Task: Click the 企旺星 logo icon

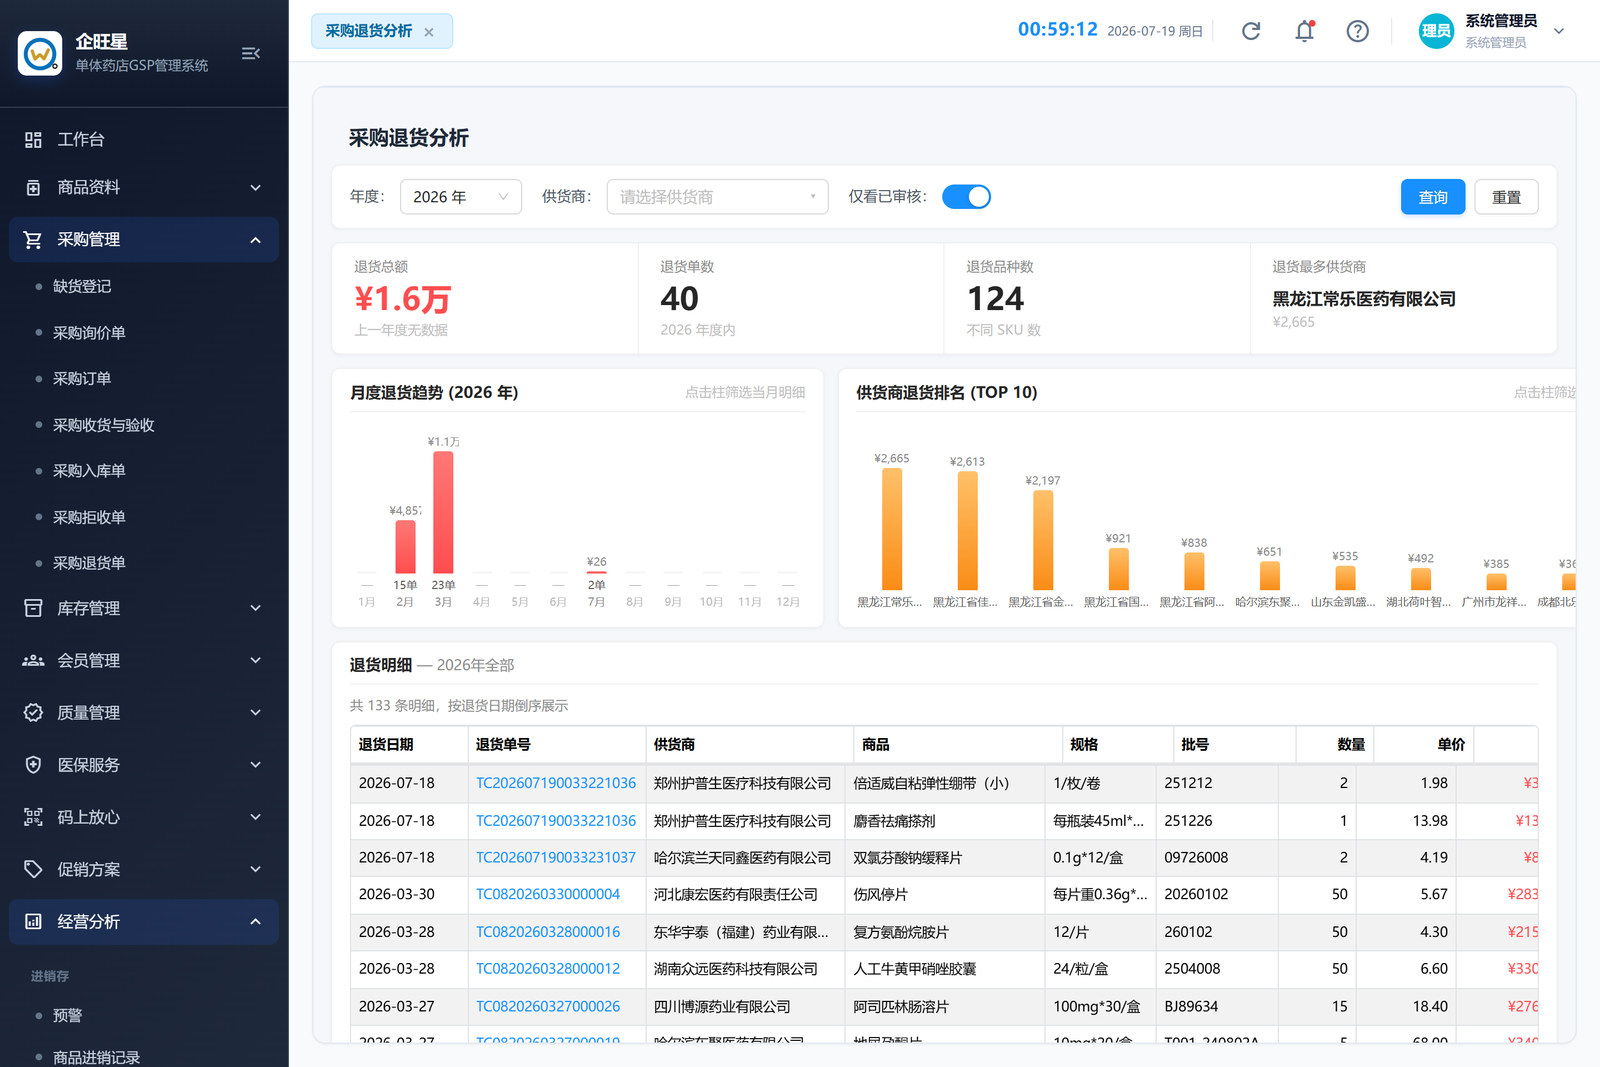Action: point(40,53)
